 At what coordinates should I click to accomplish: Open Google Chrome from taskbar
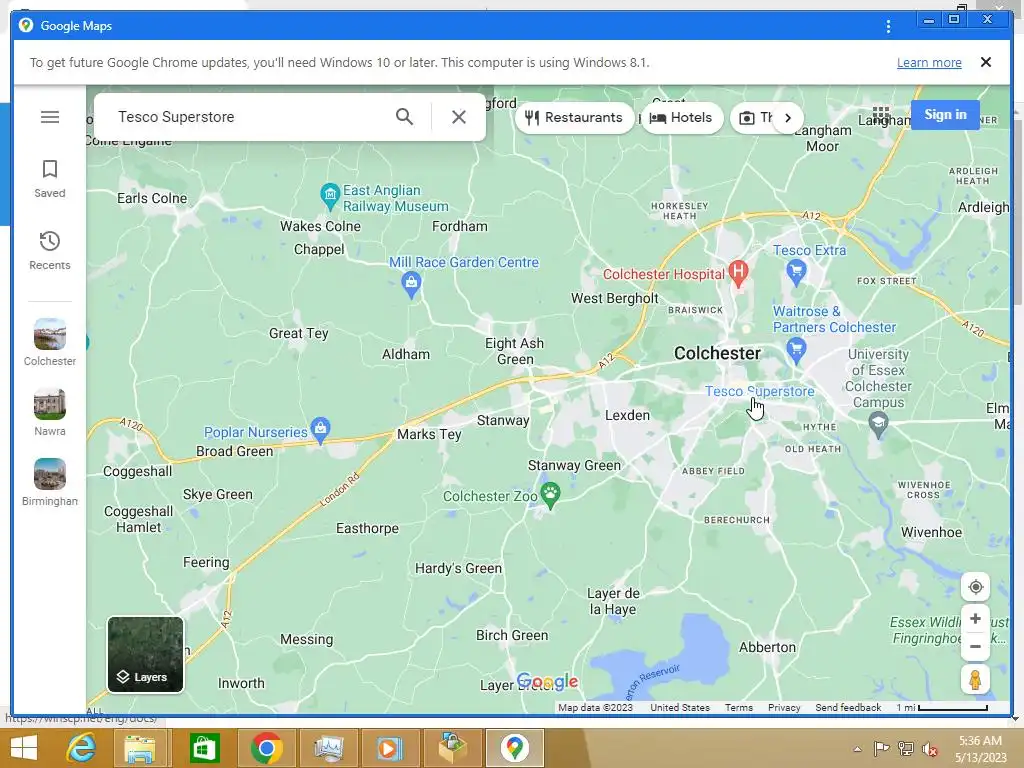coord(266,748)
